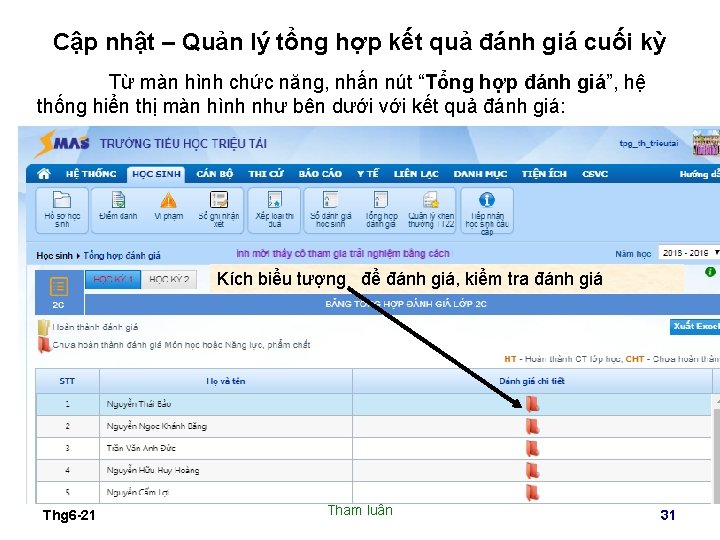The image size is (720, 540).
Task: Open the Năm học year dropdown
Action: pos(689,253)
